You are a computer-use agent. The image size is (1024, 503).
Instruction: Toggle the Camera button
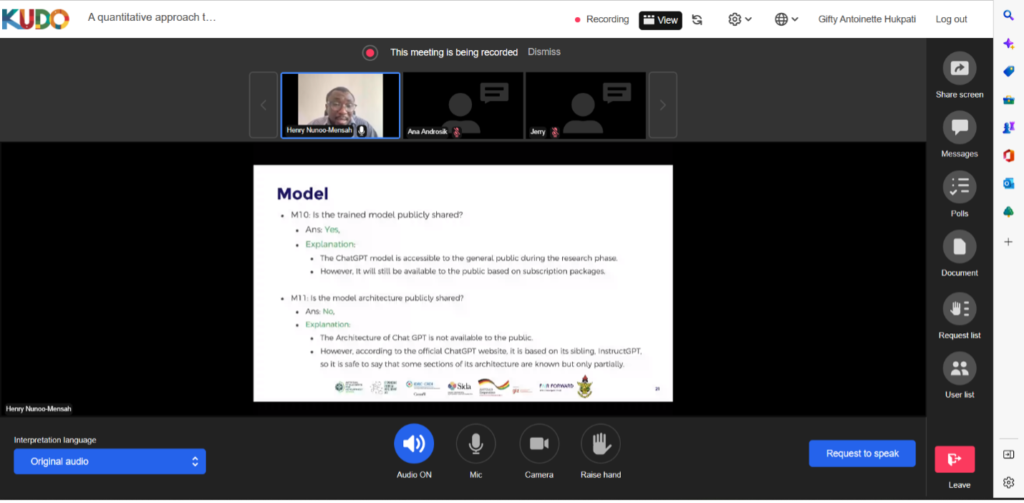pyautogui.click(x=539, y=444)
